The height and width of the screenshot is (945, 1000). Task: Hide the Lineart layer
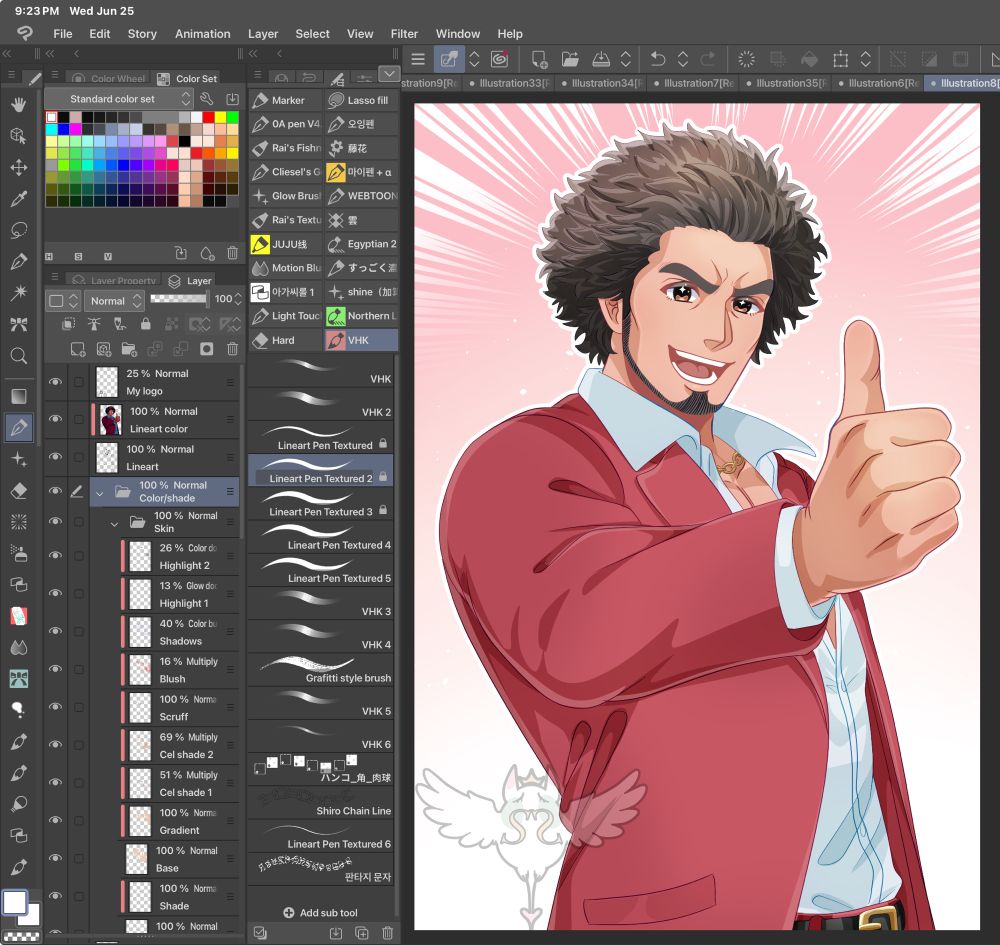tap(55, 457)
